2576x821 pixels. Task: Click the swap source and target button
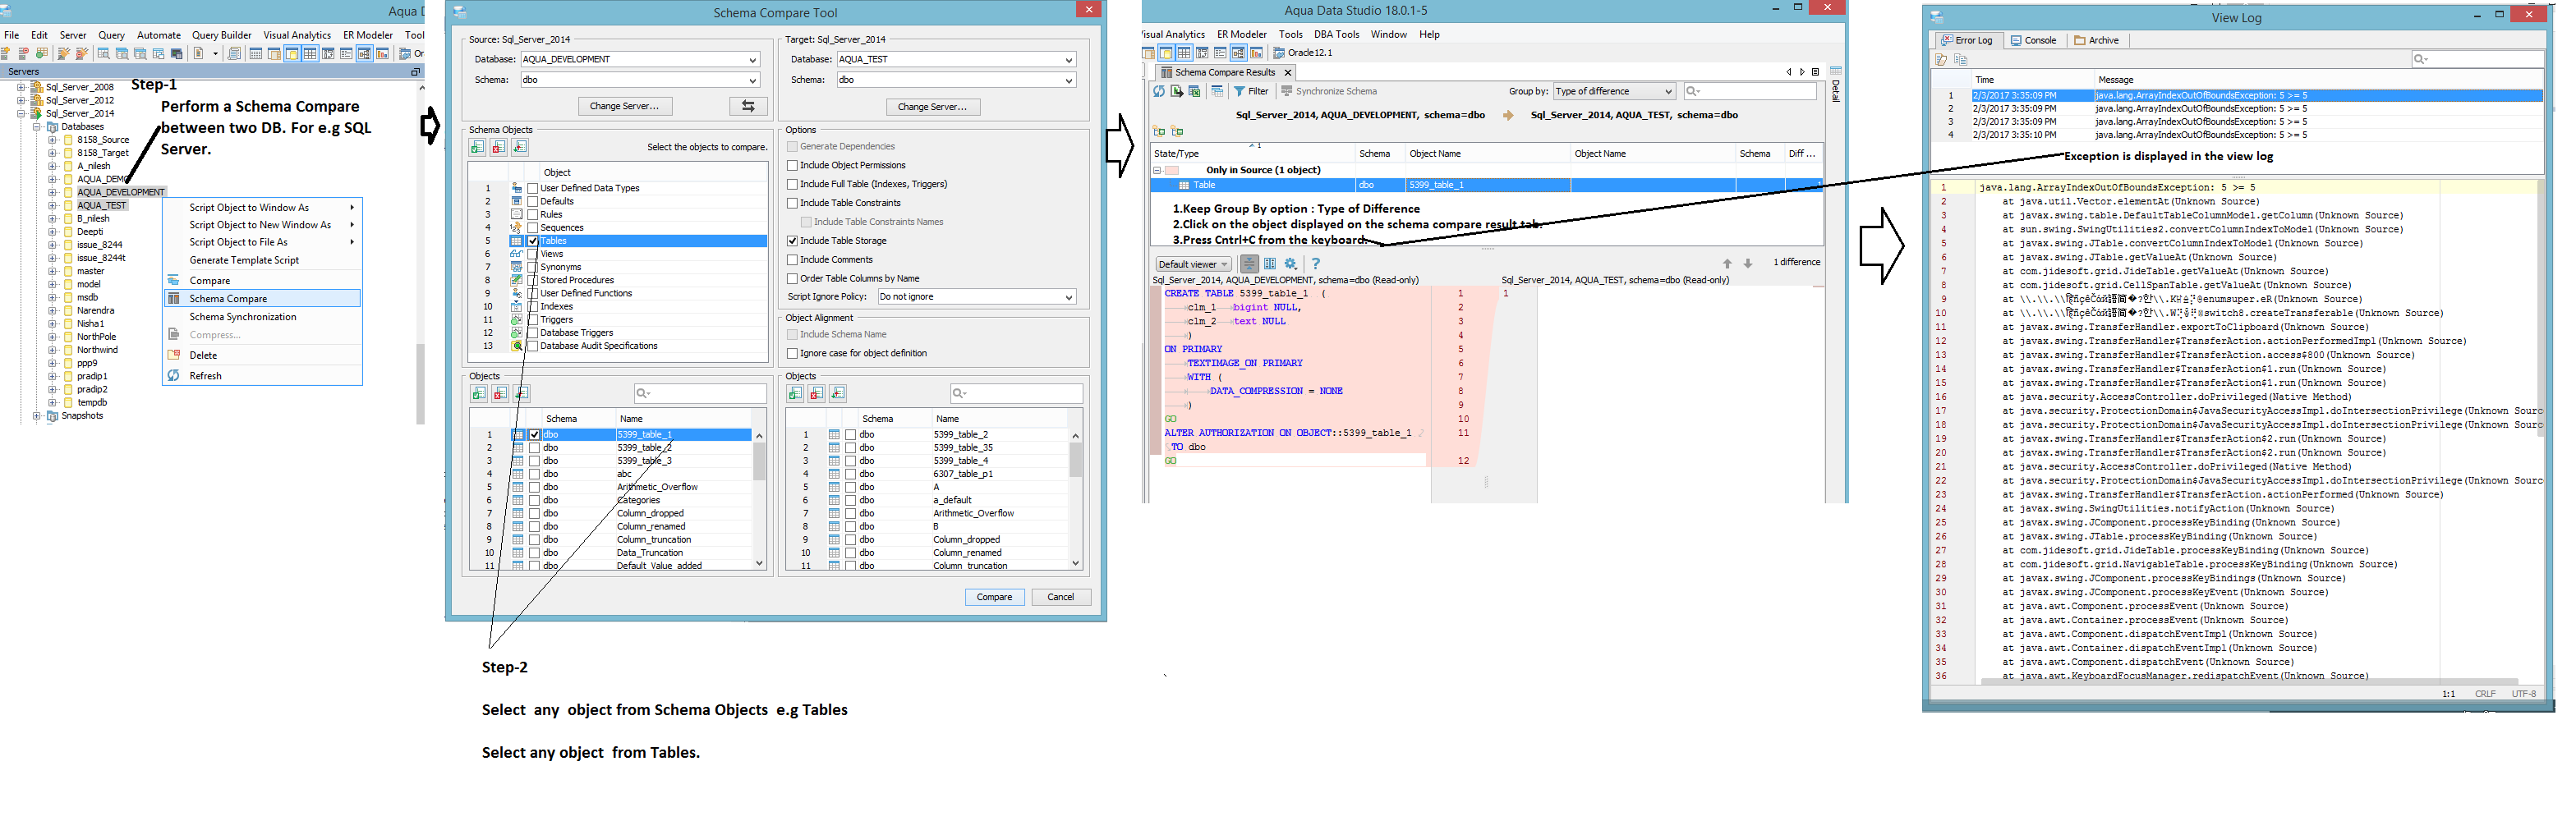748,106
